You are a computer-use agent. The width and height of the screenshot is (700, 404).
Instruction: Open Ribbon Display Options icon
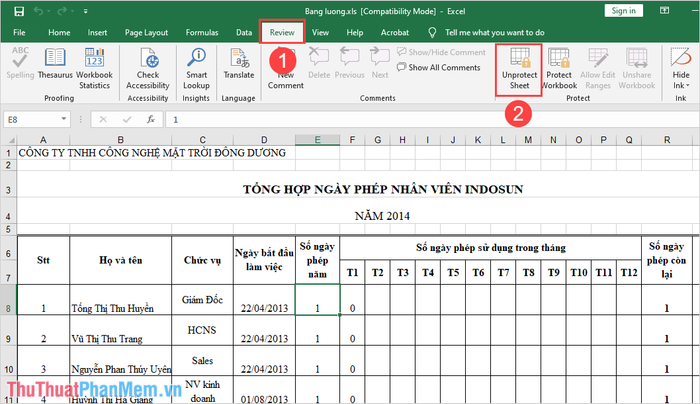click(x=665, y=11)
